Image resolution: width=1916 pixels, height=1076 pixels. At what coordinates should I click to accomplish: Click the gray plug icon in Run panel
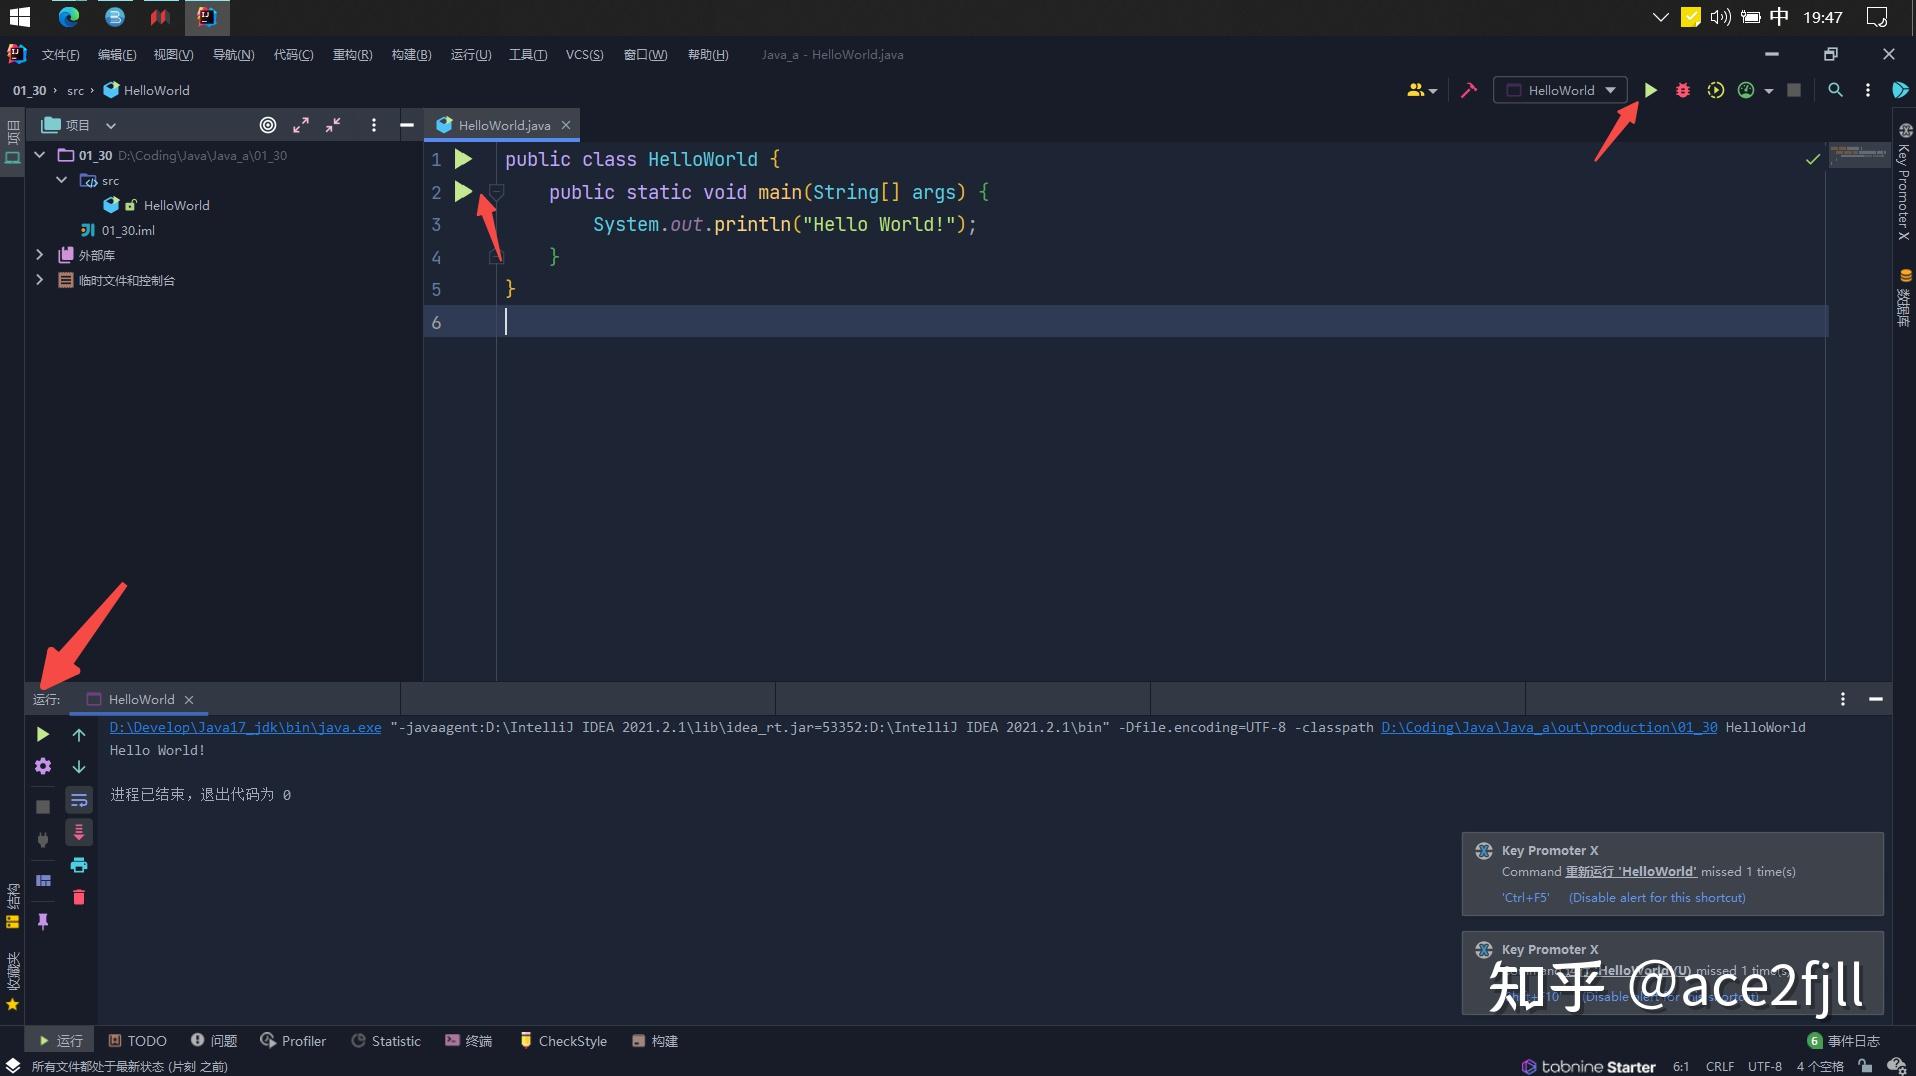point(42,840)
